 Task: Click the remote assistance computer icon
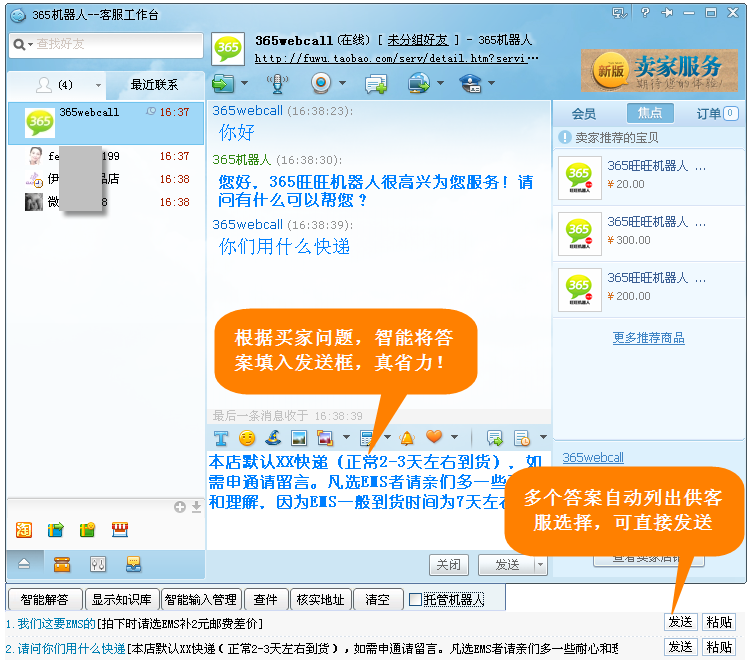[x=419, y=83]
